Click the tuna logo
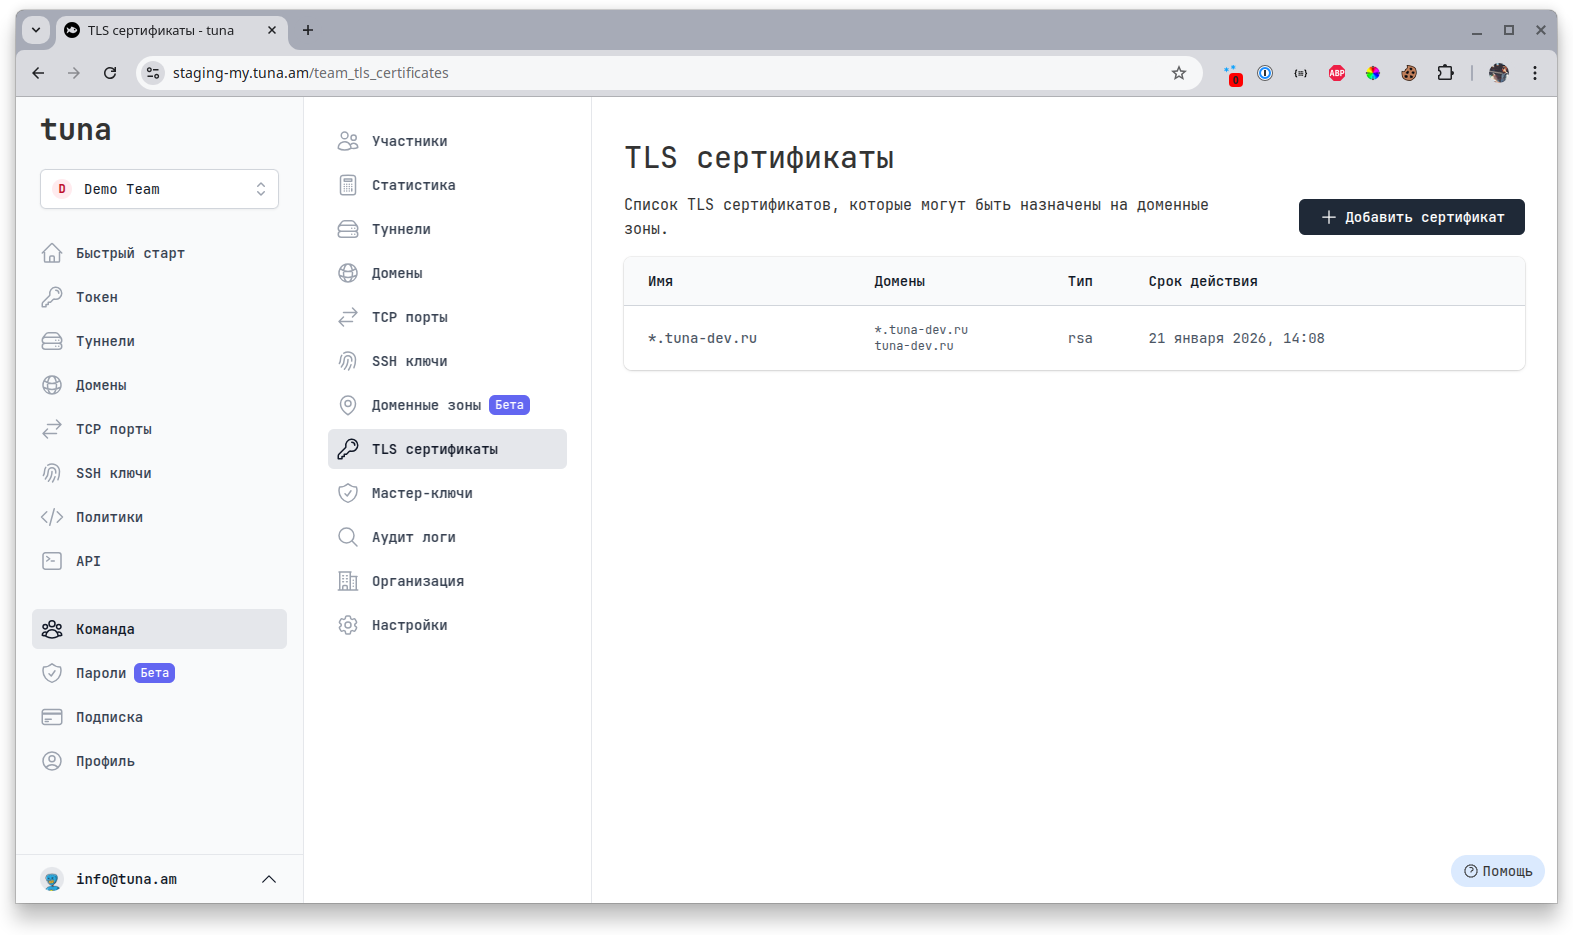The image size is (1573, 935). pos(76,130)
